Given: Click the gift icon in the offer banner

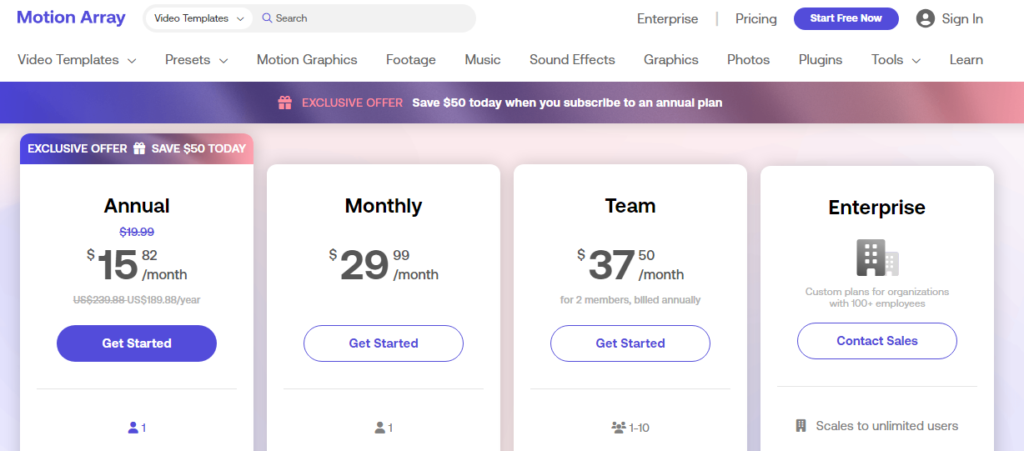Looking at the screenshot, I should click(285, 102).
